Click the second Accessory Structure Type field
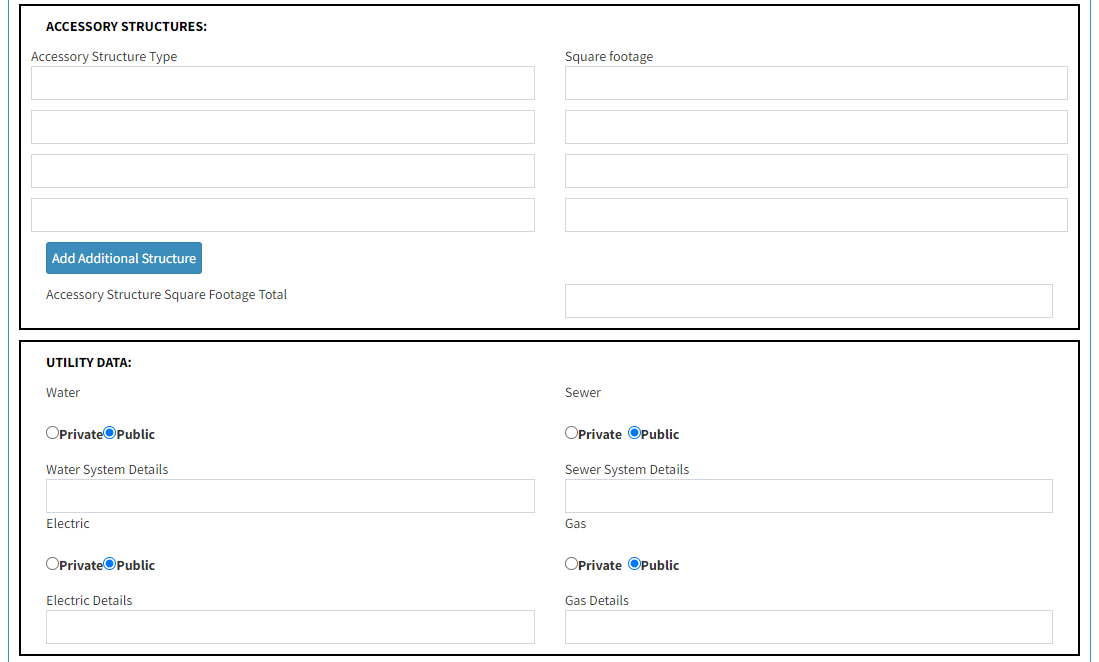The image size is (1099, 662). click(x=282, y=127)
